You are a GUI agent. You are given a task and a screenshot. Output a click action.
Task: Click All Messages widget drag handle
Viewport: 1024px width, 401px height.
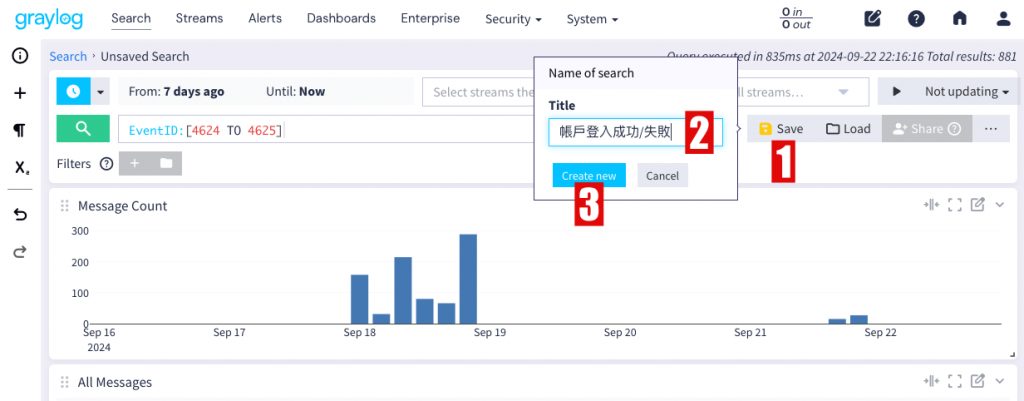[65, 382]
